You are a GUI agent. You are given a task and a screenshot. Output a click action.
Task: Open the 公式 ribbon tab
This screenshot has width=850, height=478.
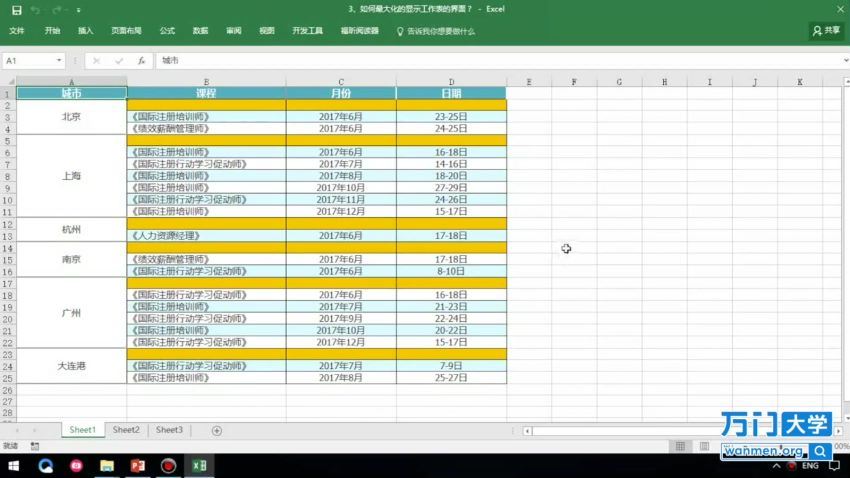coord(167,31)
